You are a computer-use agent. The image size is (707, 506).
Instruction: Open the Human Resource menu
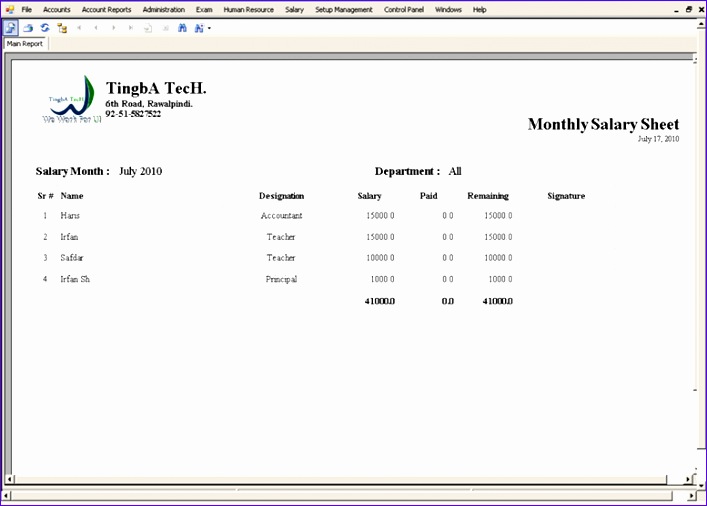248,9
